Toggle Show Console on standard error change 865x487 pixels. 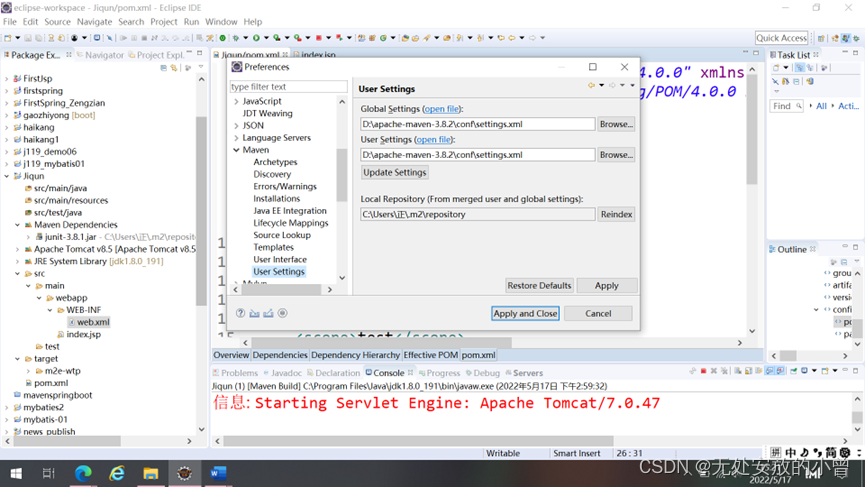[780, 371]
